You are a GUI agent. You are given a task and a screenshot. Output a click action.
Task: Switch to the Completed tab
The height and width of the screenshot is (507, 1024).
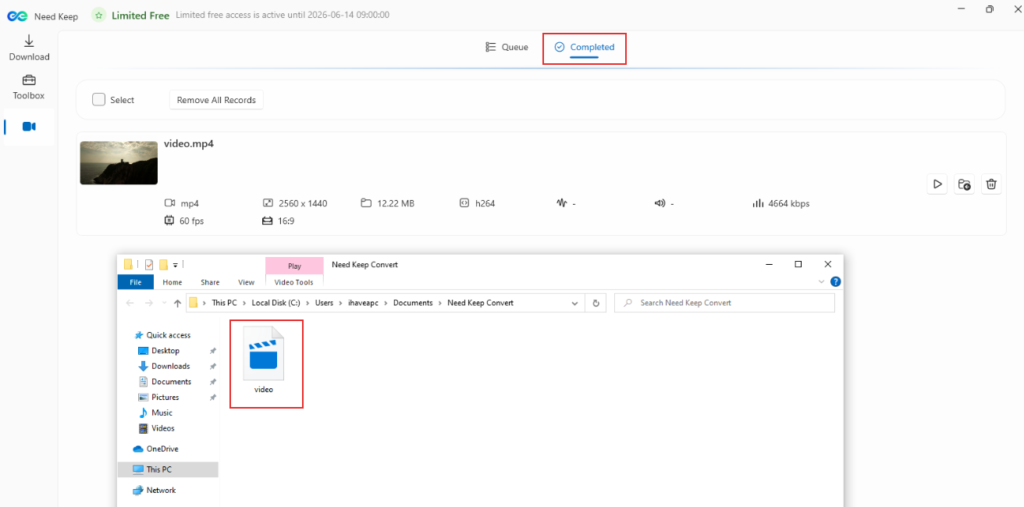coord(584,47)
